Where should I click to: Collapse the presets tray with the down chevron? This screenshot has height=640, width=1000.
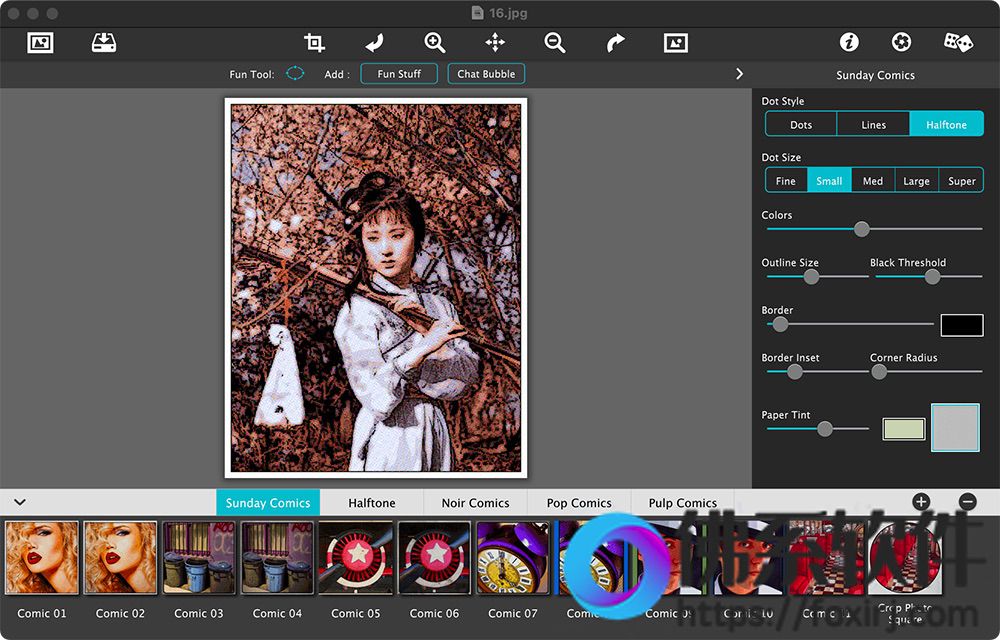pyautogui.click(x=19, y=502)
